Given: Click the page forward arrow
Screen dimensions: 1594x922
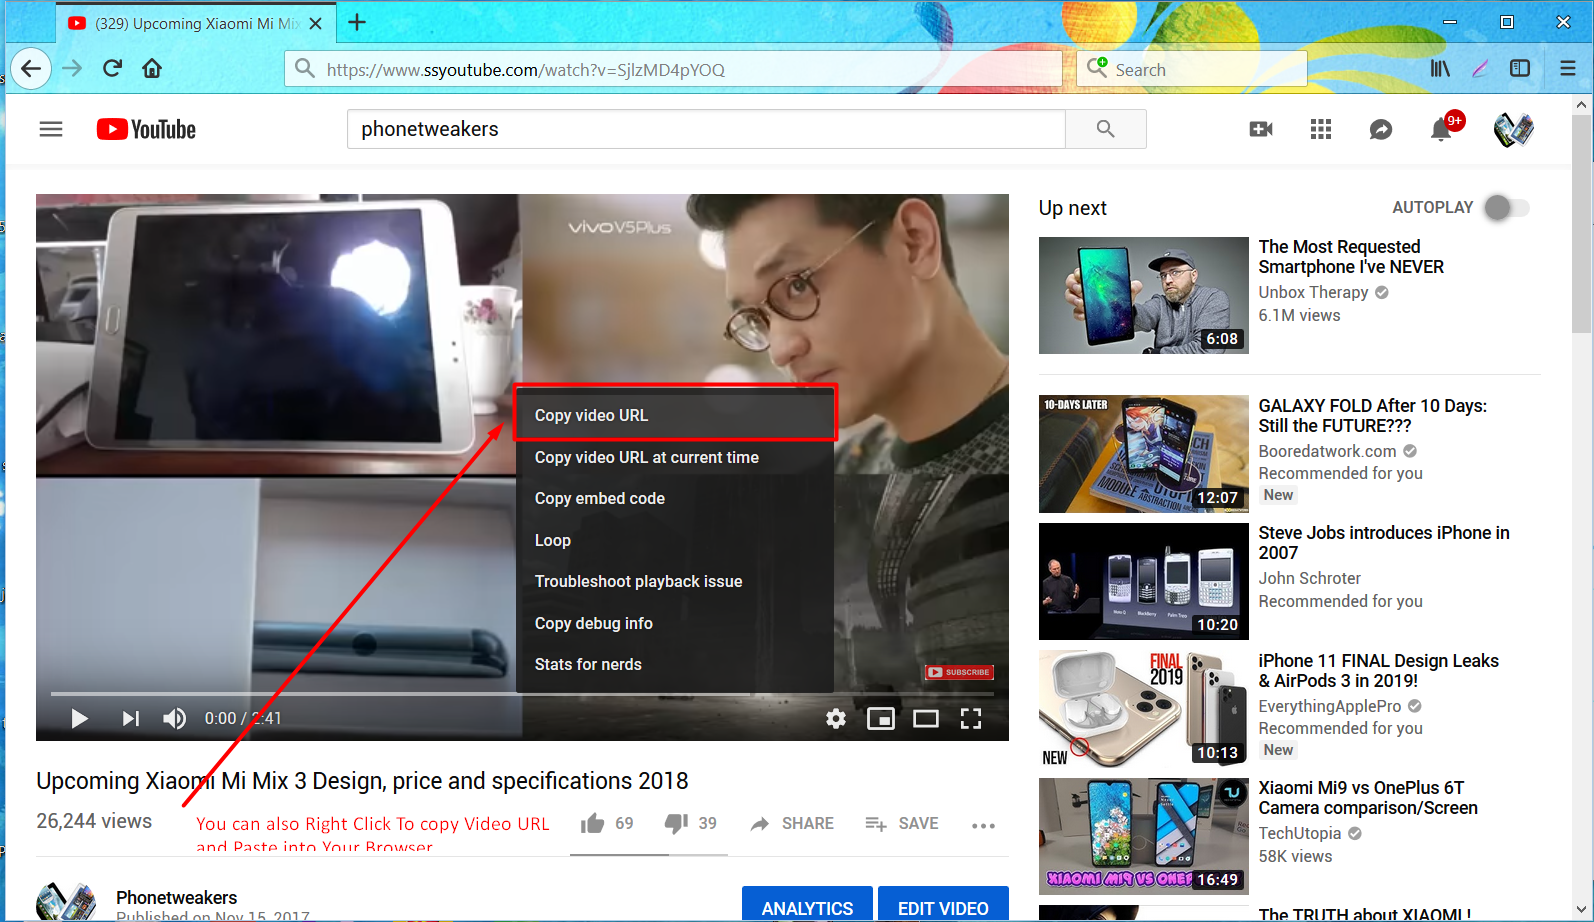Looking at the screenshot, I should pos(72,69).
